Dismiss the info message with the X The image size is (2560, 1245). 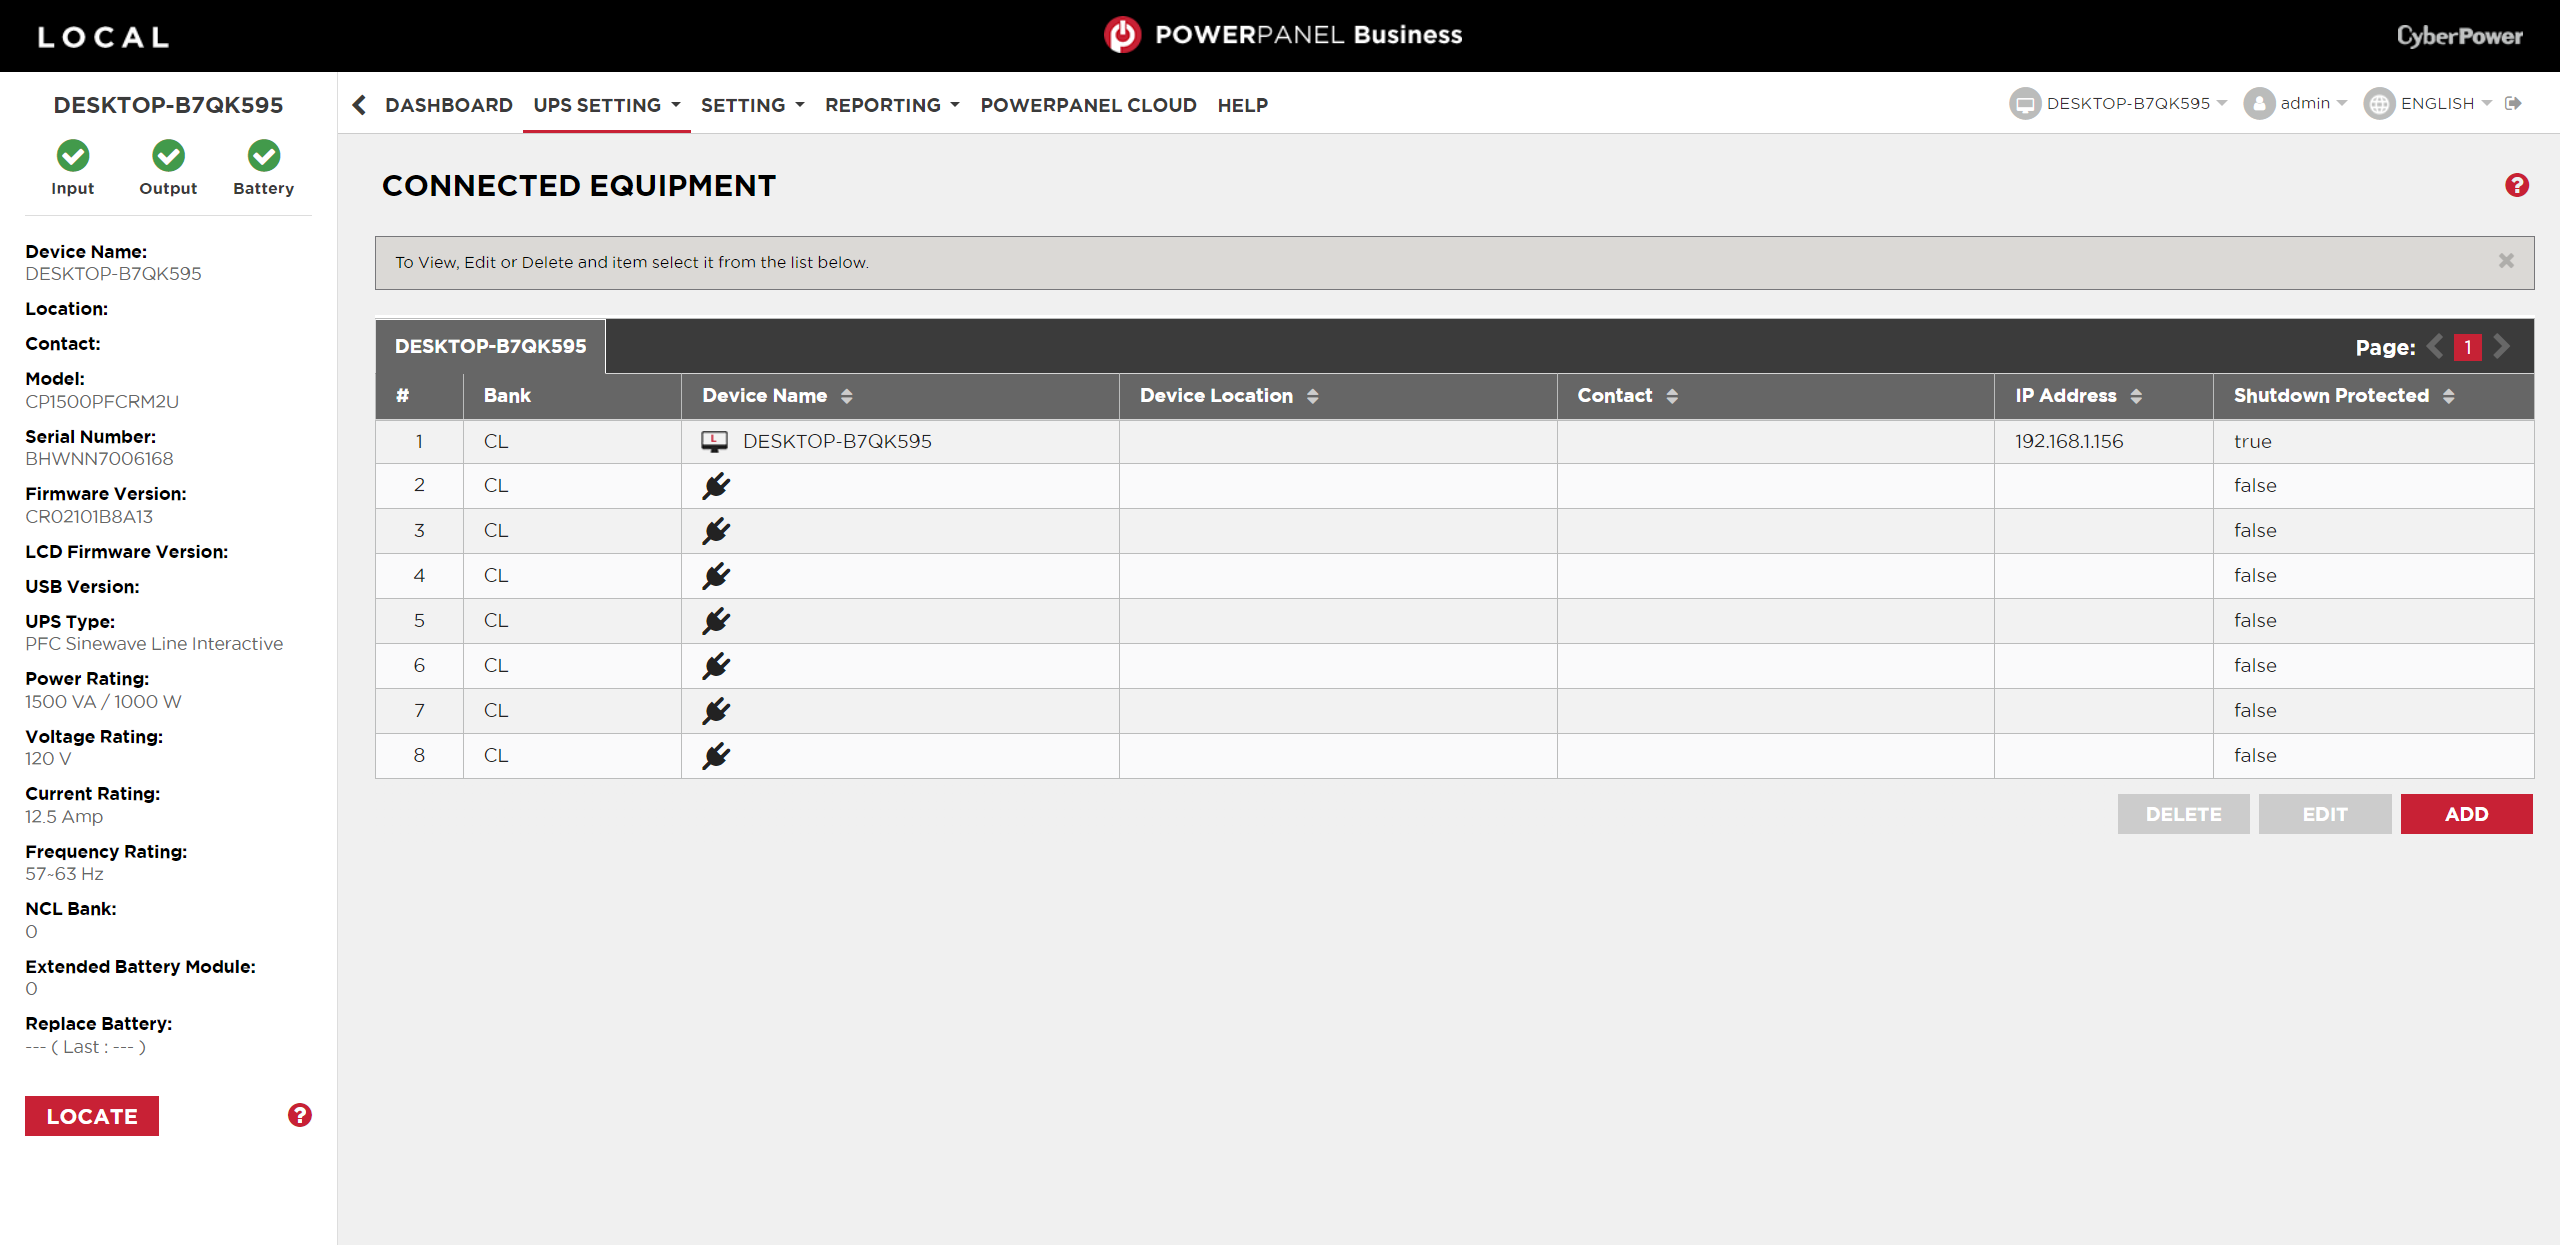2506,261
